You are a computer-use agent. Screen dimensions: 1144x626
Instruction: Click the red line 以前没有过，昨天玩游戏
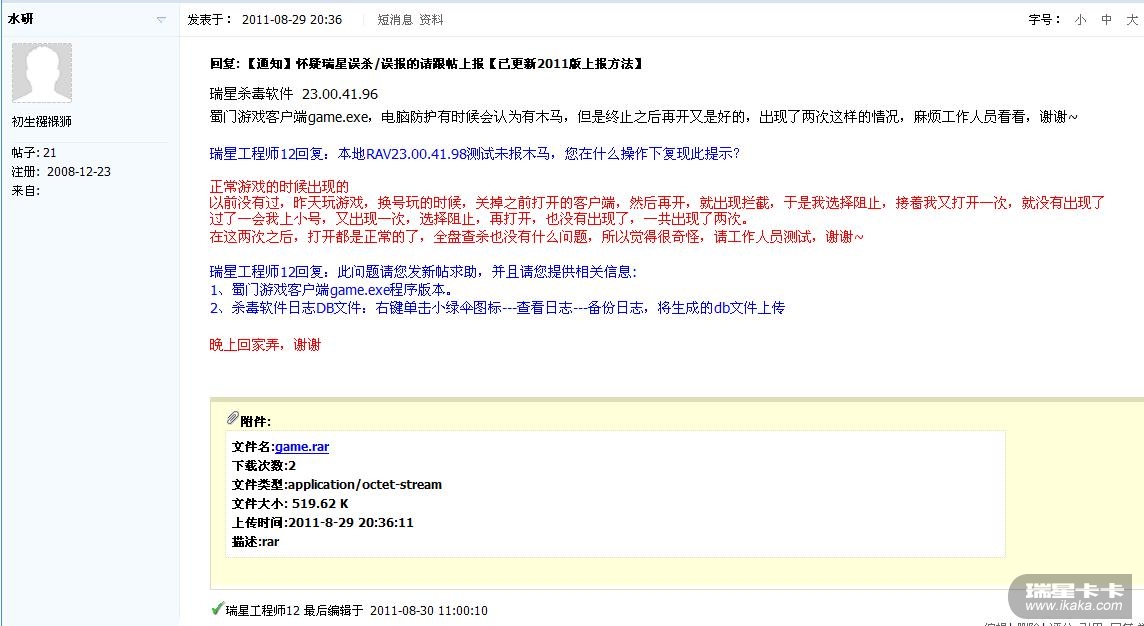pyautogui.click(x=657, y=203)
